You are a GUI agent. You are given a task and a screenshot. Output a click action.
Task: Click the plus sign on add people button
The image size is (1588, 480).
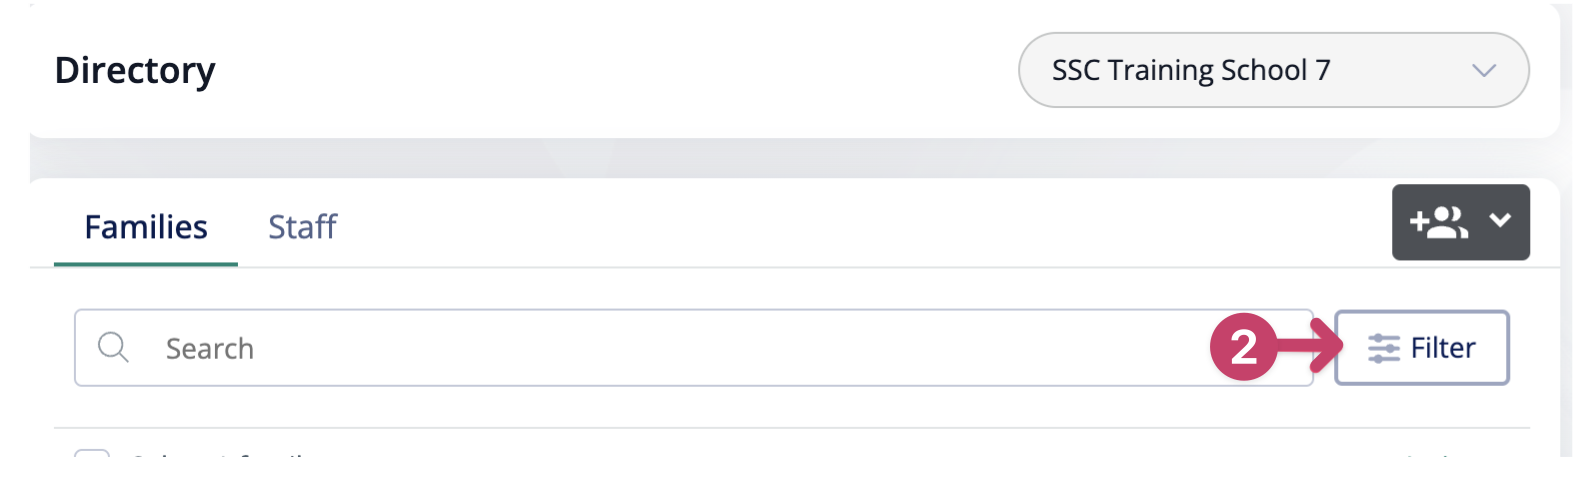tap(1418, 222)
